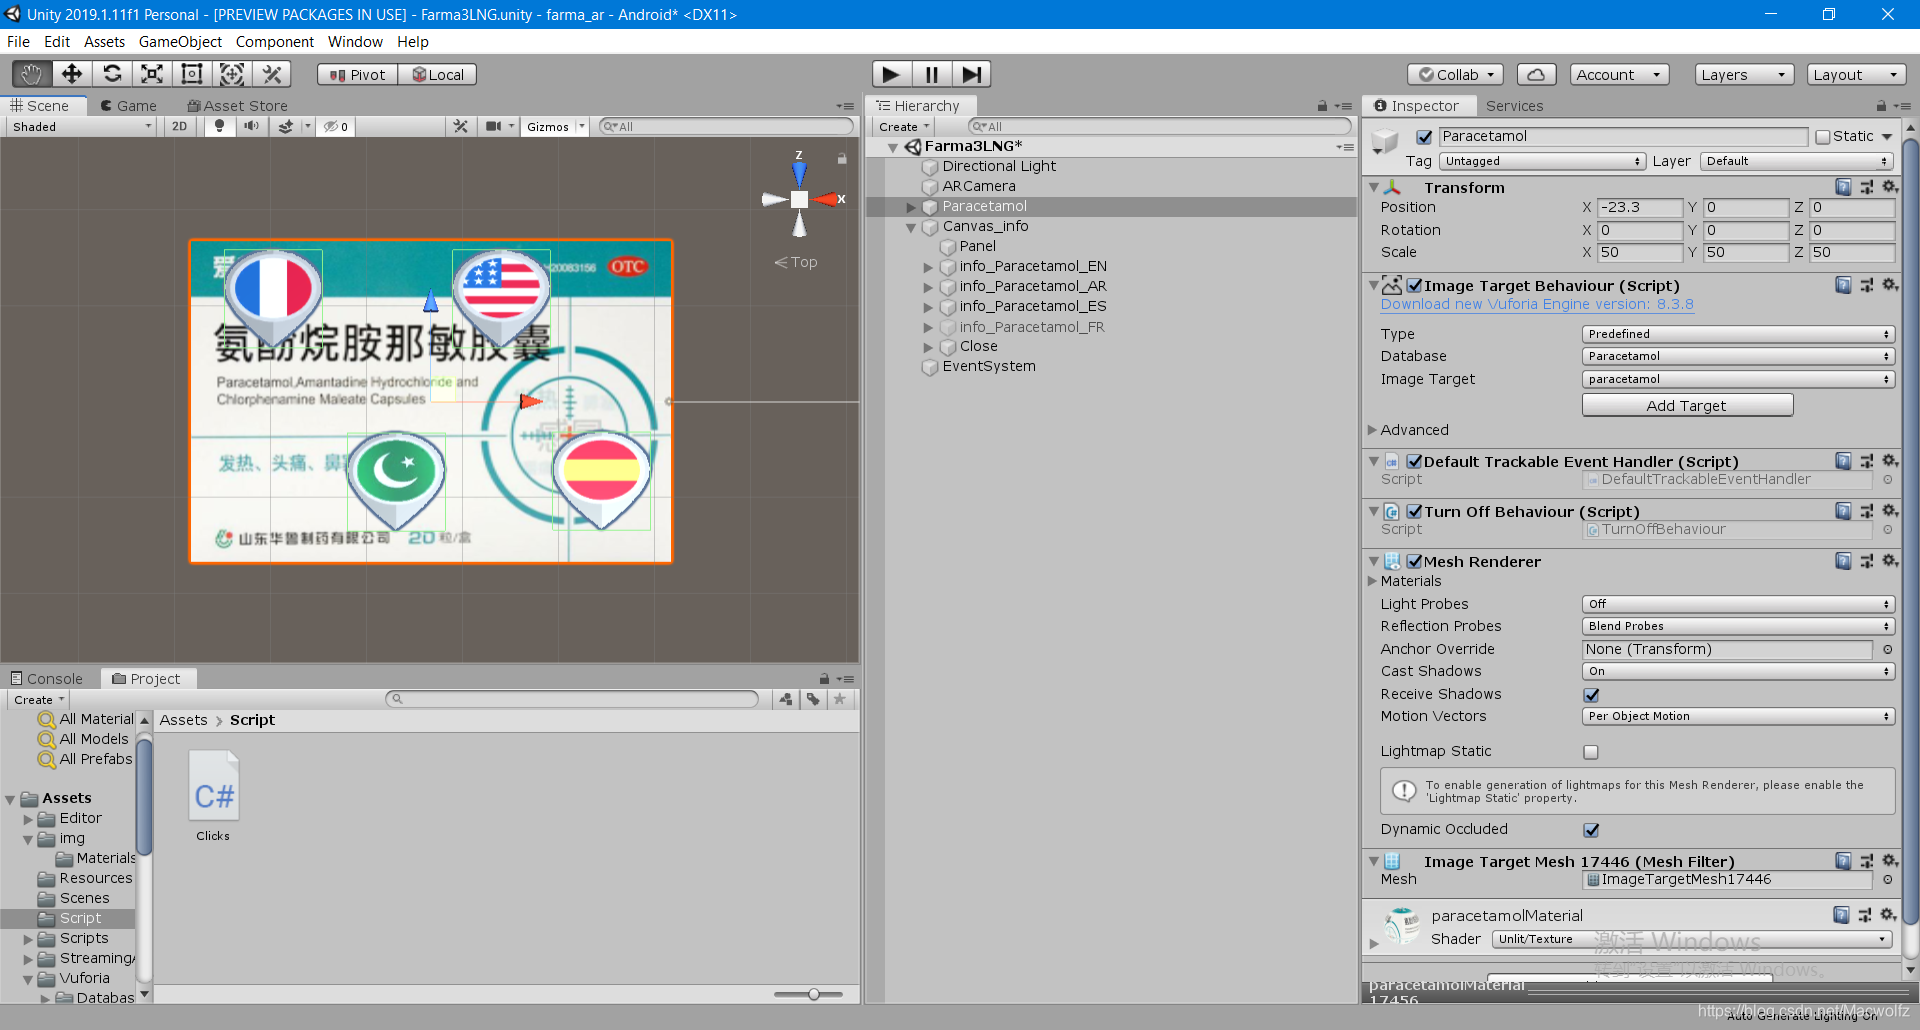Viewport: 1920px width, 1030px height.
Task: Toggle Paracetamol object active checkbox
Action: tap(1424, 137)
